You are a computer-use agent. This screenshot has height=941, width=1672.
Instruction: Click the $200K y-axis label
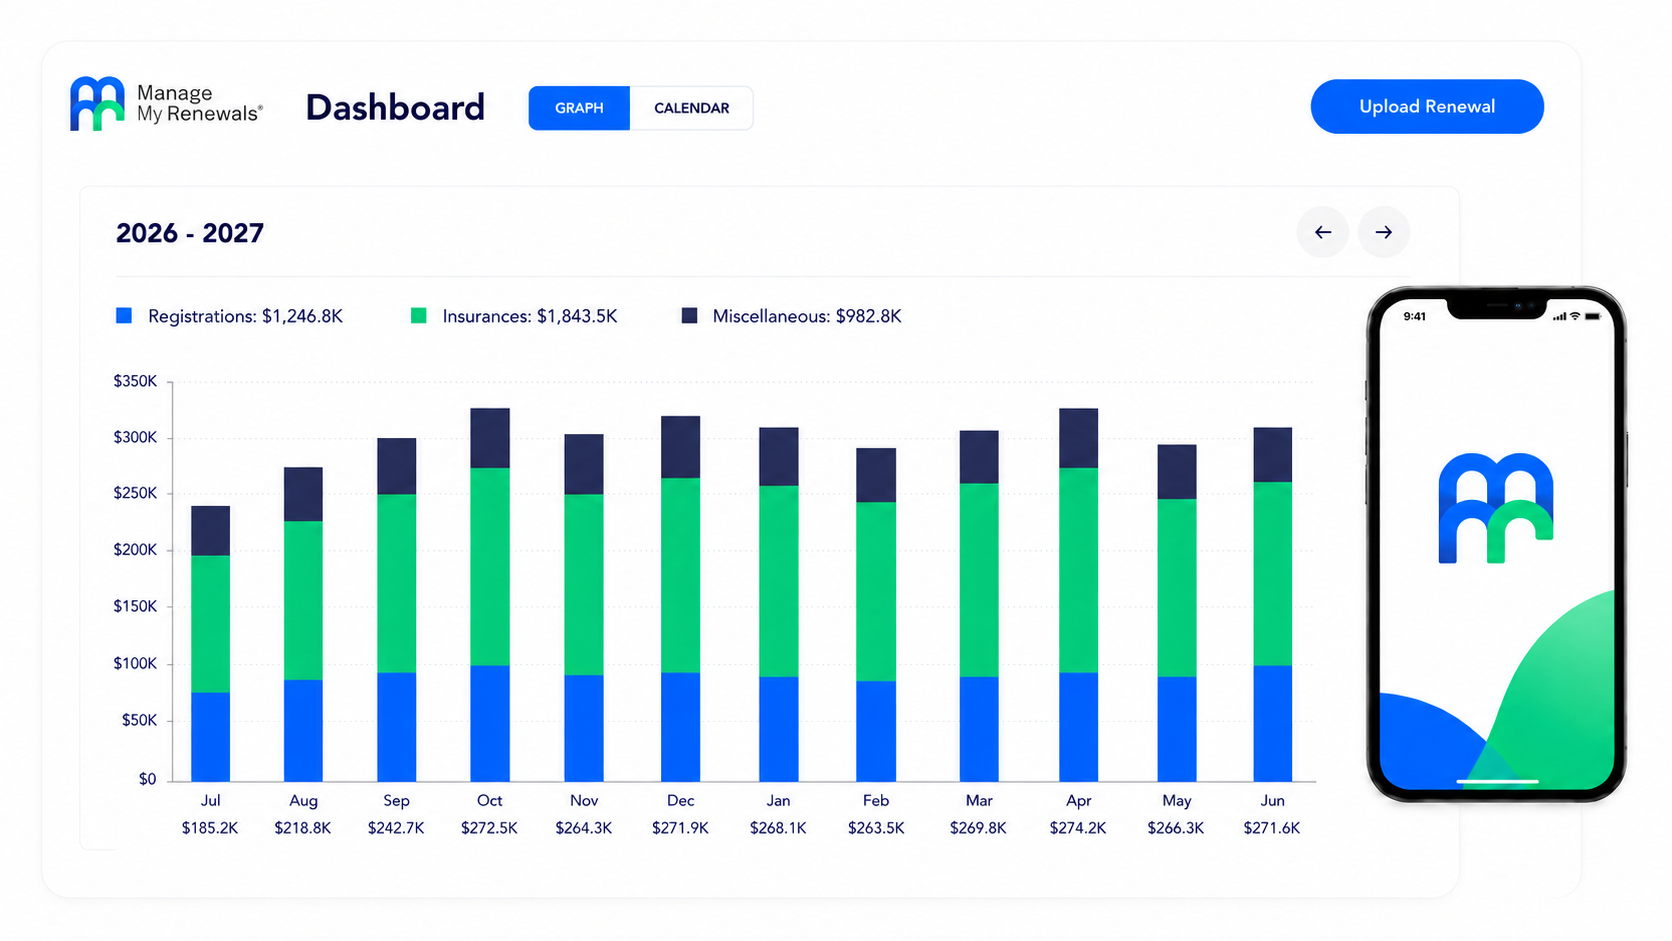click(135, 550)
